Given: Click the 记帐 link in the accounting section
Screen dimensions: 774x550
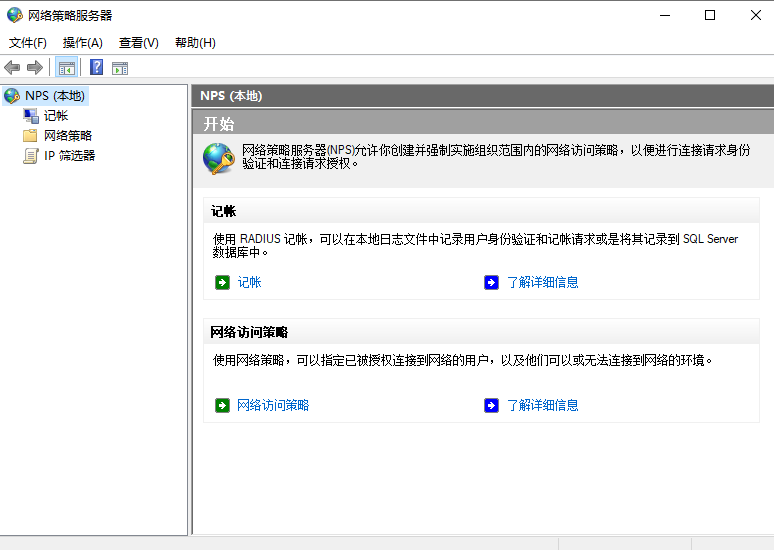Looking at the screenshot, I should [249, 282].
